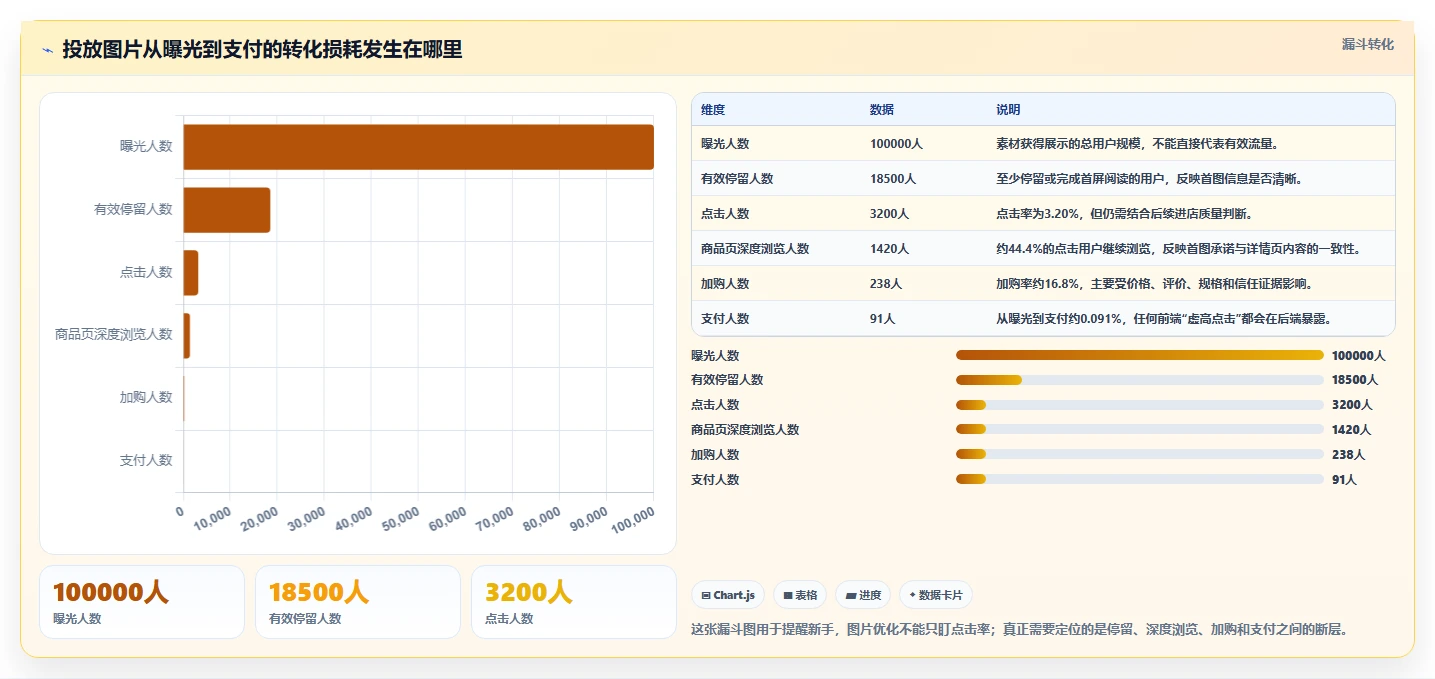
Task: Click the 18500人 value in the table
Action: (893, 179)
